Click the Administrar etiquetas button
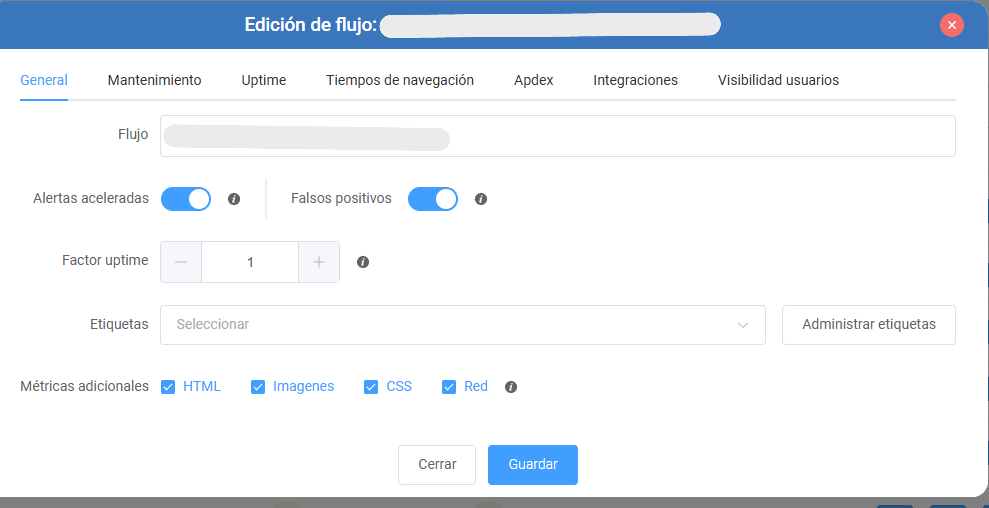This screenshot has height=508, width=989. (869, 325)
